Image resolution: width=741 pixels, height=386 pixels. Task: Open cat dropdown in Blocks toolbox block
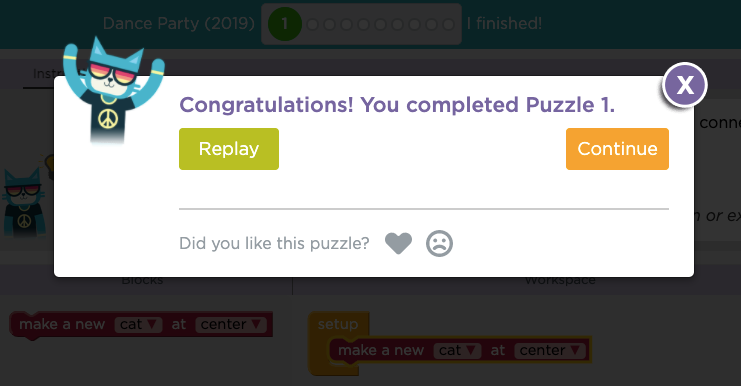click(138, 325)
